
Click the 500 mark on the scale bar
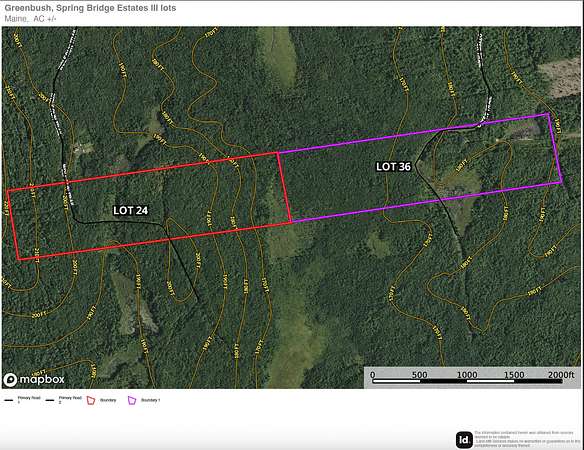click(420, 375)
